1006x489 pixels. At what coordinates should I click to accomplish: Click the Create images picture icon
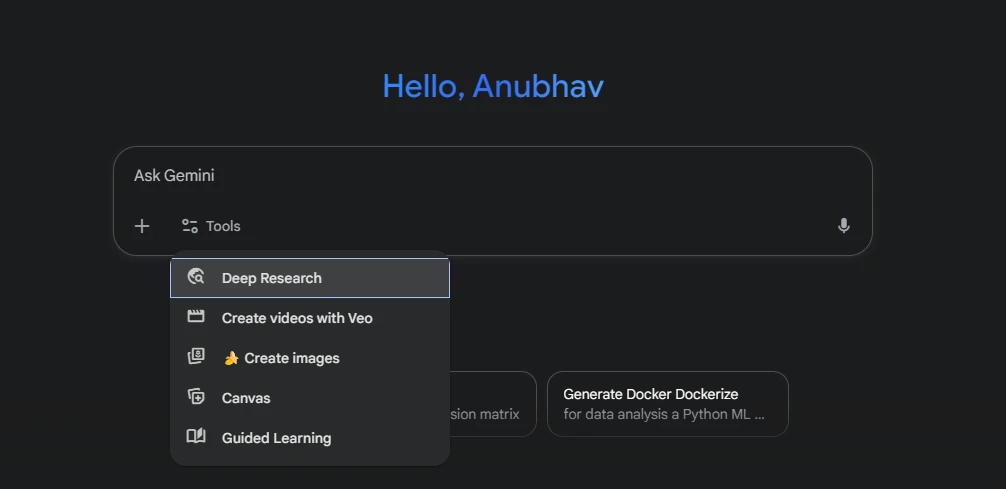(196, 356)
